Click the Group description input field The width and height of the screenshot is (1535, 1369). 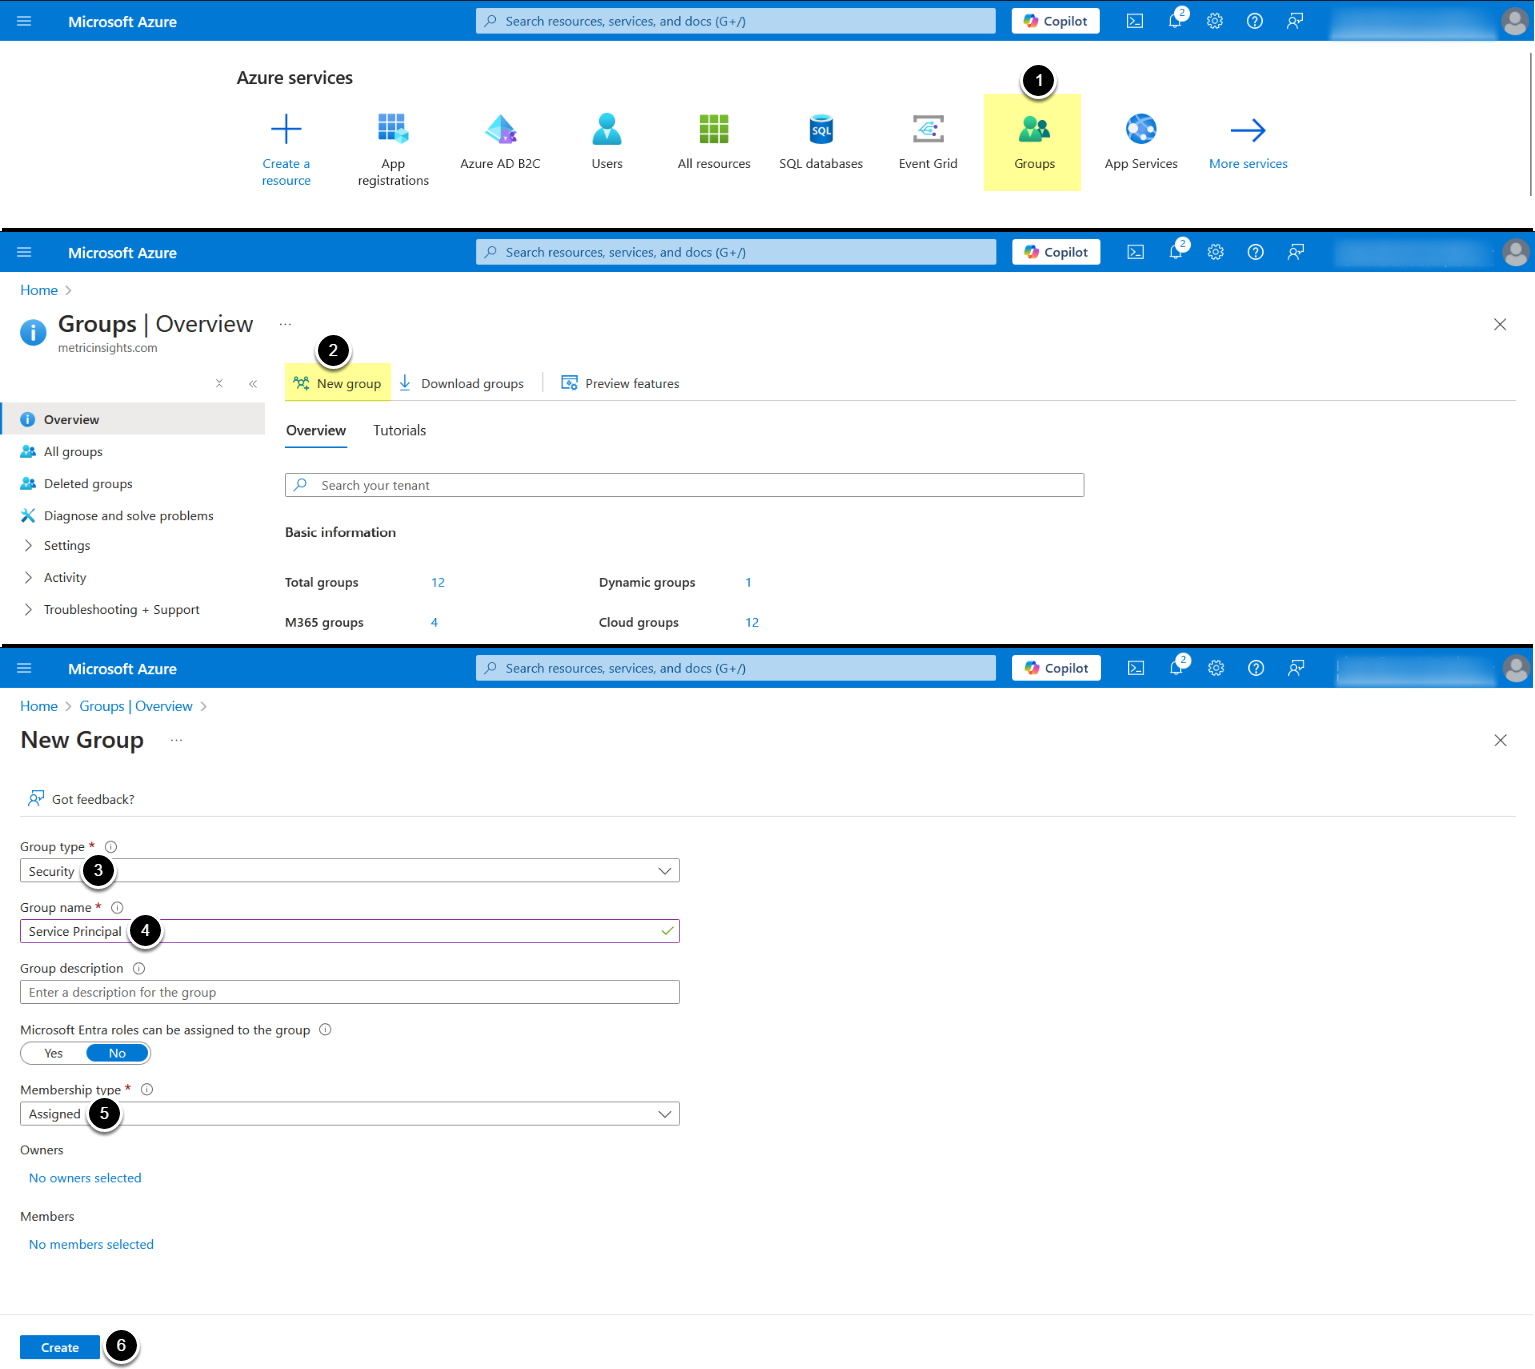tap(349, 992)
